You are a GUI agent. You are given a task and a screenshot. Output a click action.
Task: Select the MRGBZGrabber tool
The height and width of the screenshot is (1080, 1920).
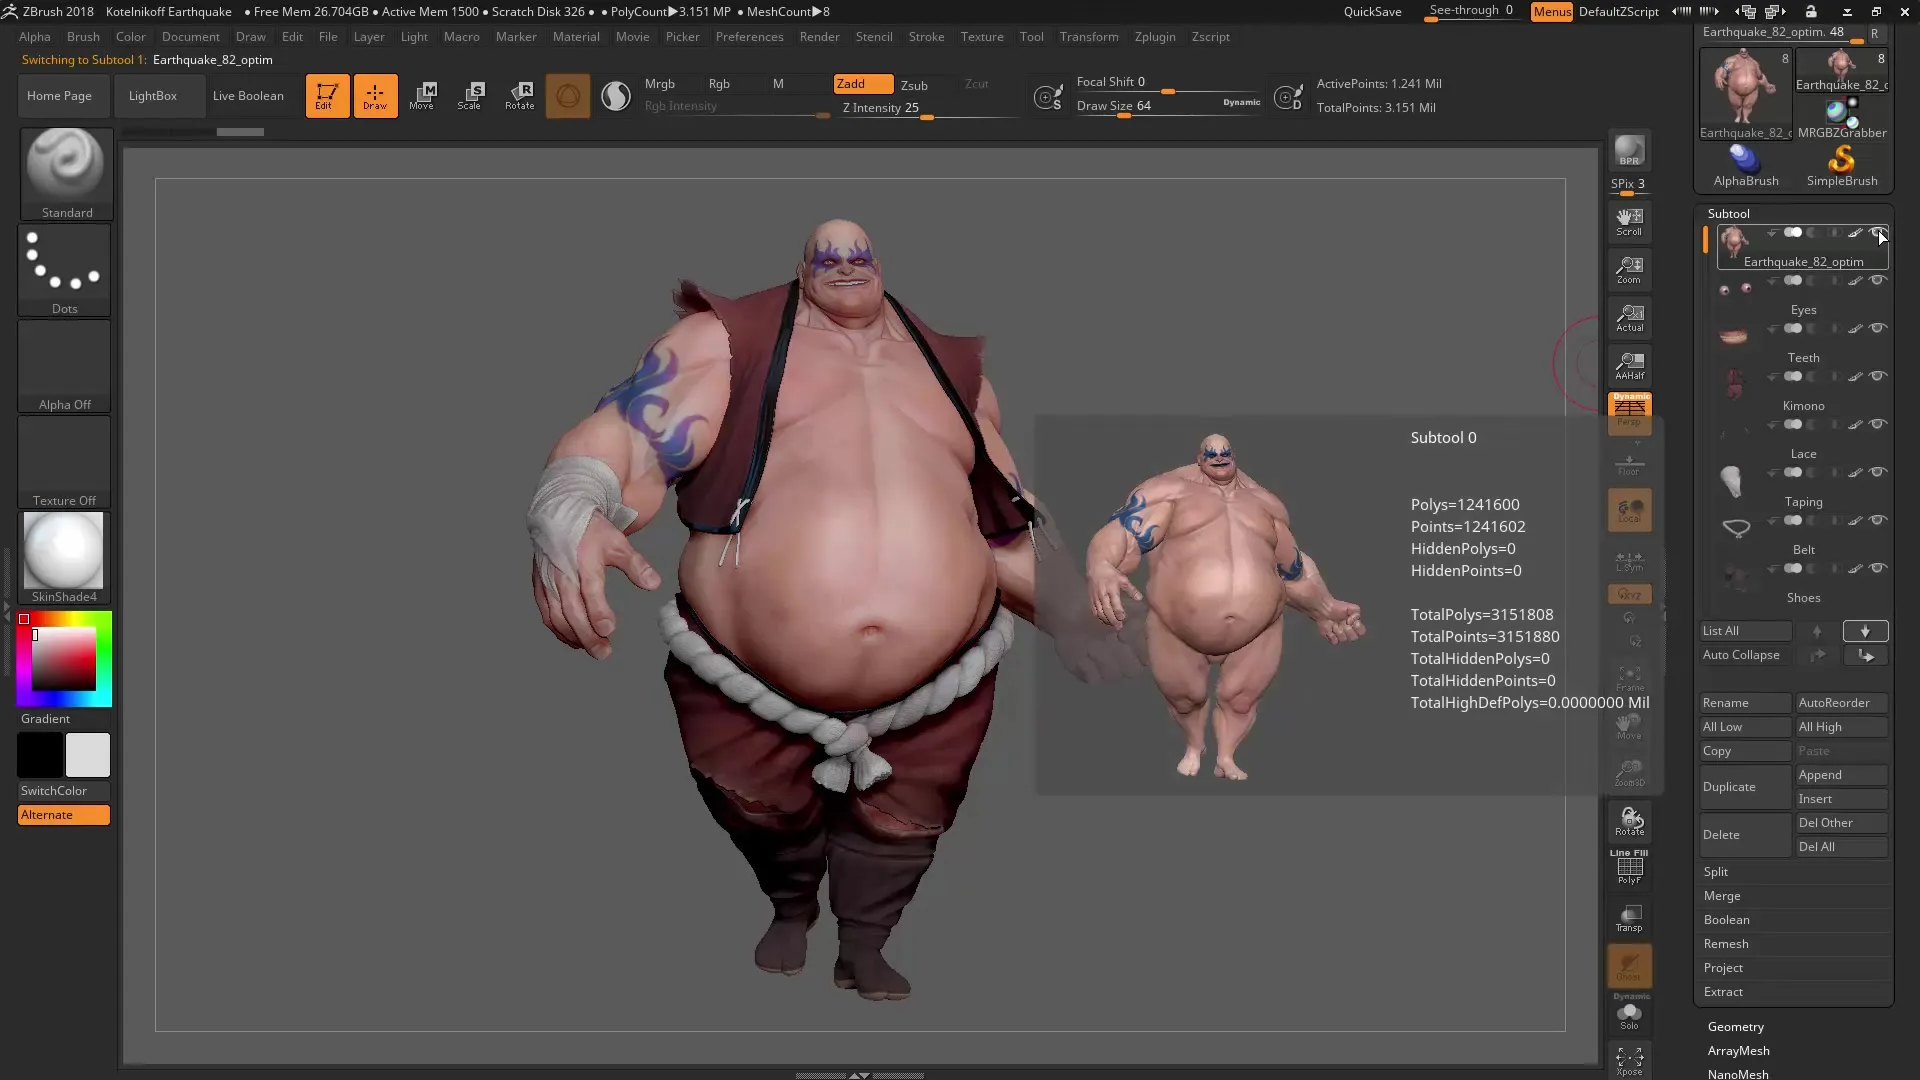tap(1841, 118)
